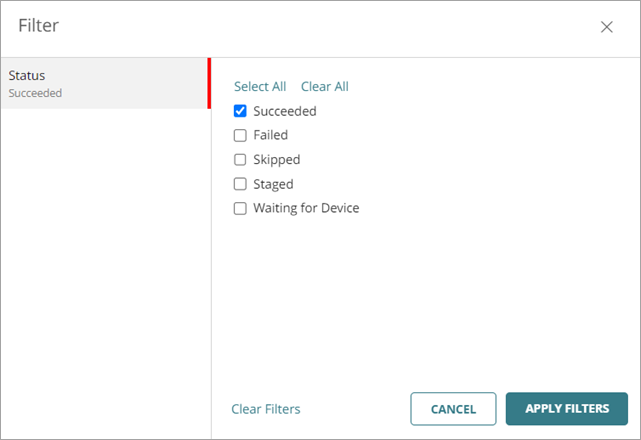Image resolution: width=641 pixels, height=440 pixels.
Task: Click the Select All link
Action: tap(260, 87)
